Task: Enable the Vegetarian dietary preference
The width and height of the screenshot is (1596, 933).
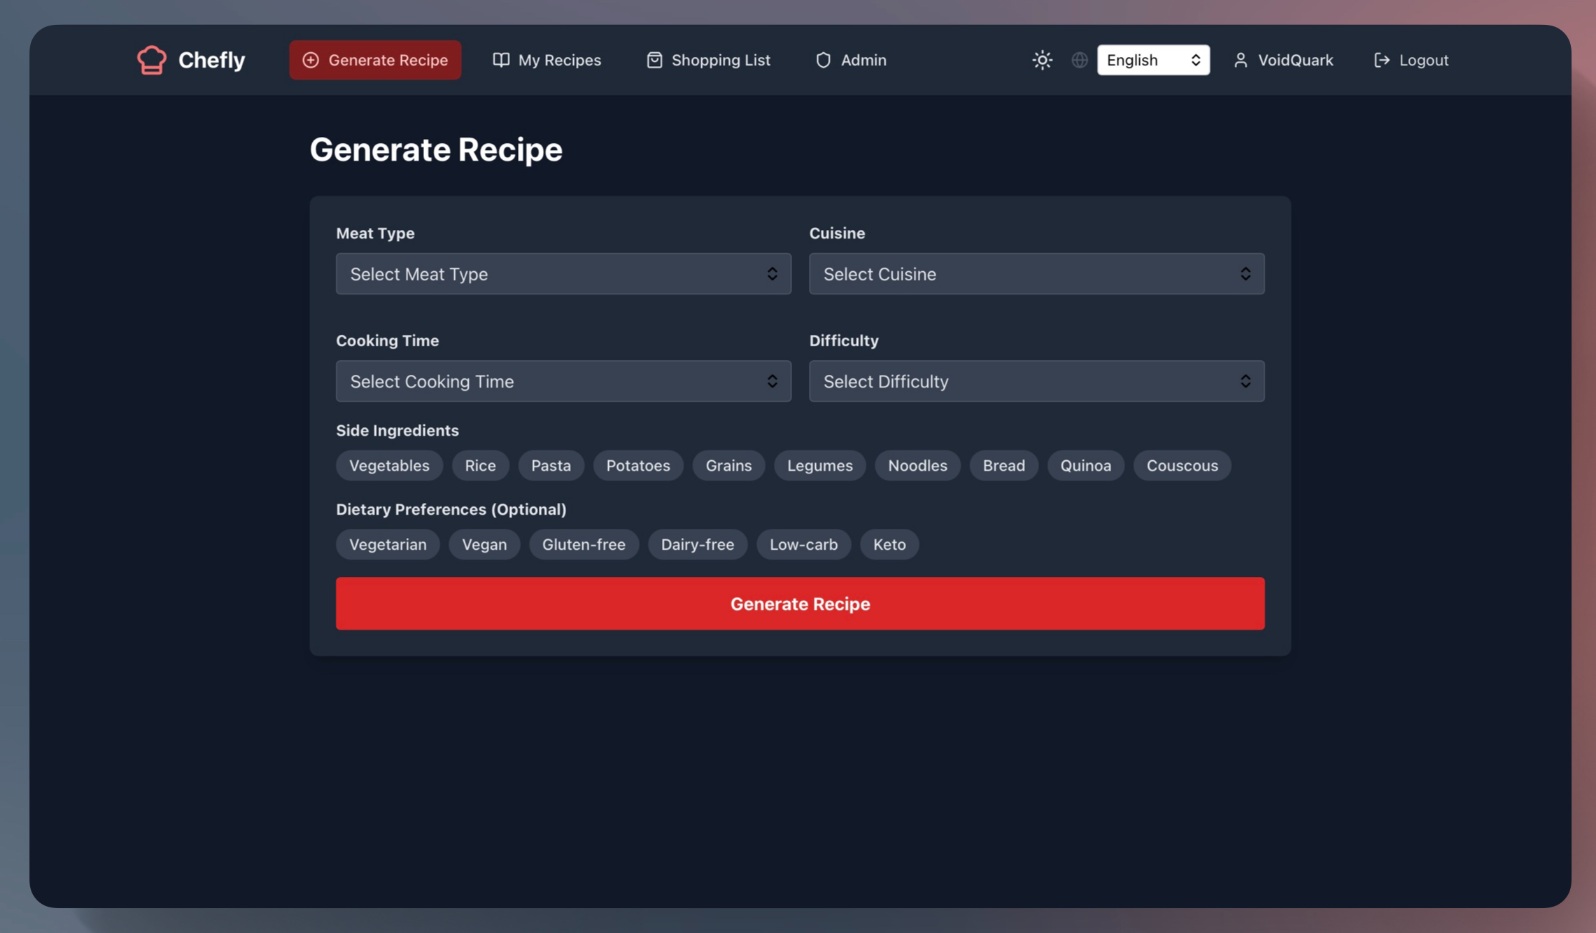Action: [388, 544]
